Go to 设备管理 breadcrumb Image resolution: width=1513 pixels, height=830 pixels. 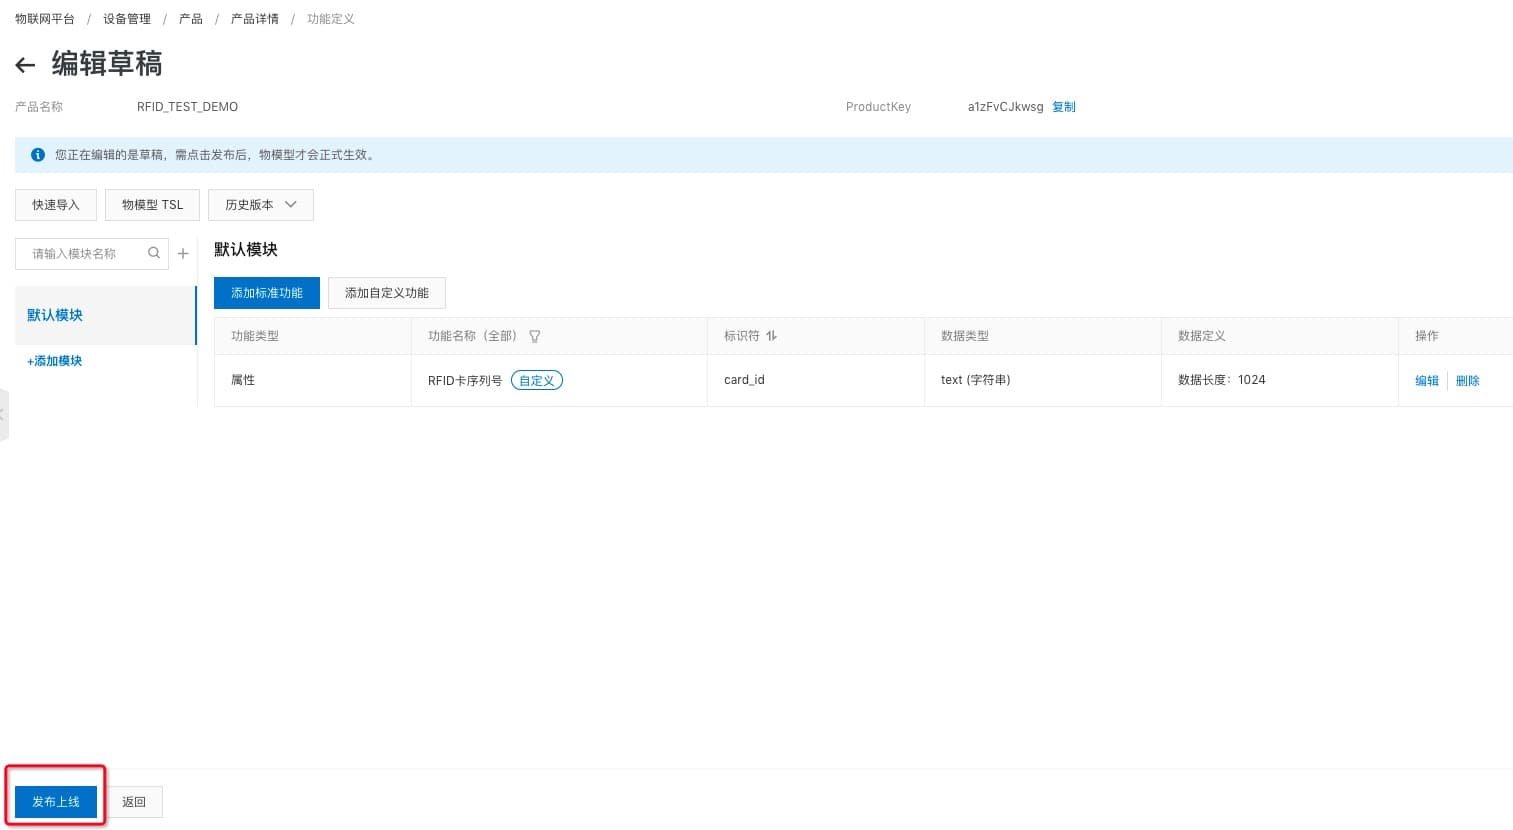[127, 19]
